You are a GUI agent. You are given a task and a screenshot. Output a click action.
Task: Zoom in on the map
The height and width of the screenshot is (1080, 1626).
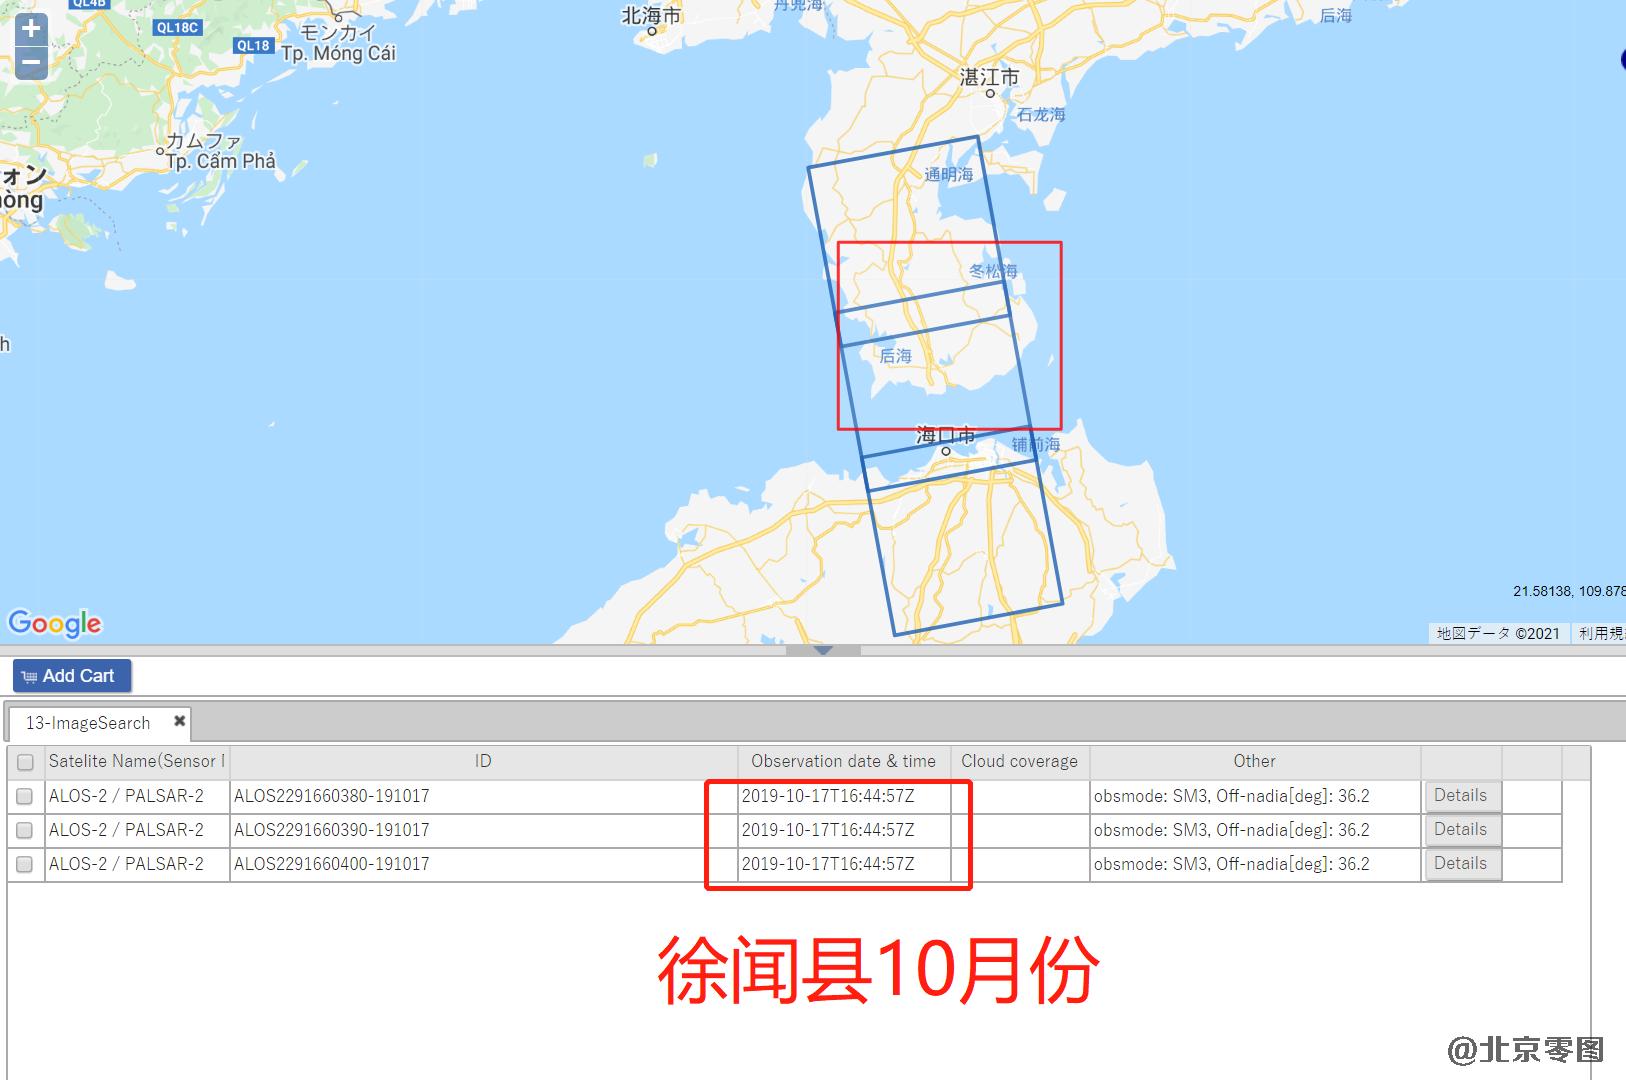coord(31,29)
